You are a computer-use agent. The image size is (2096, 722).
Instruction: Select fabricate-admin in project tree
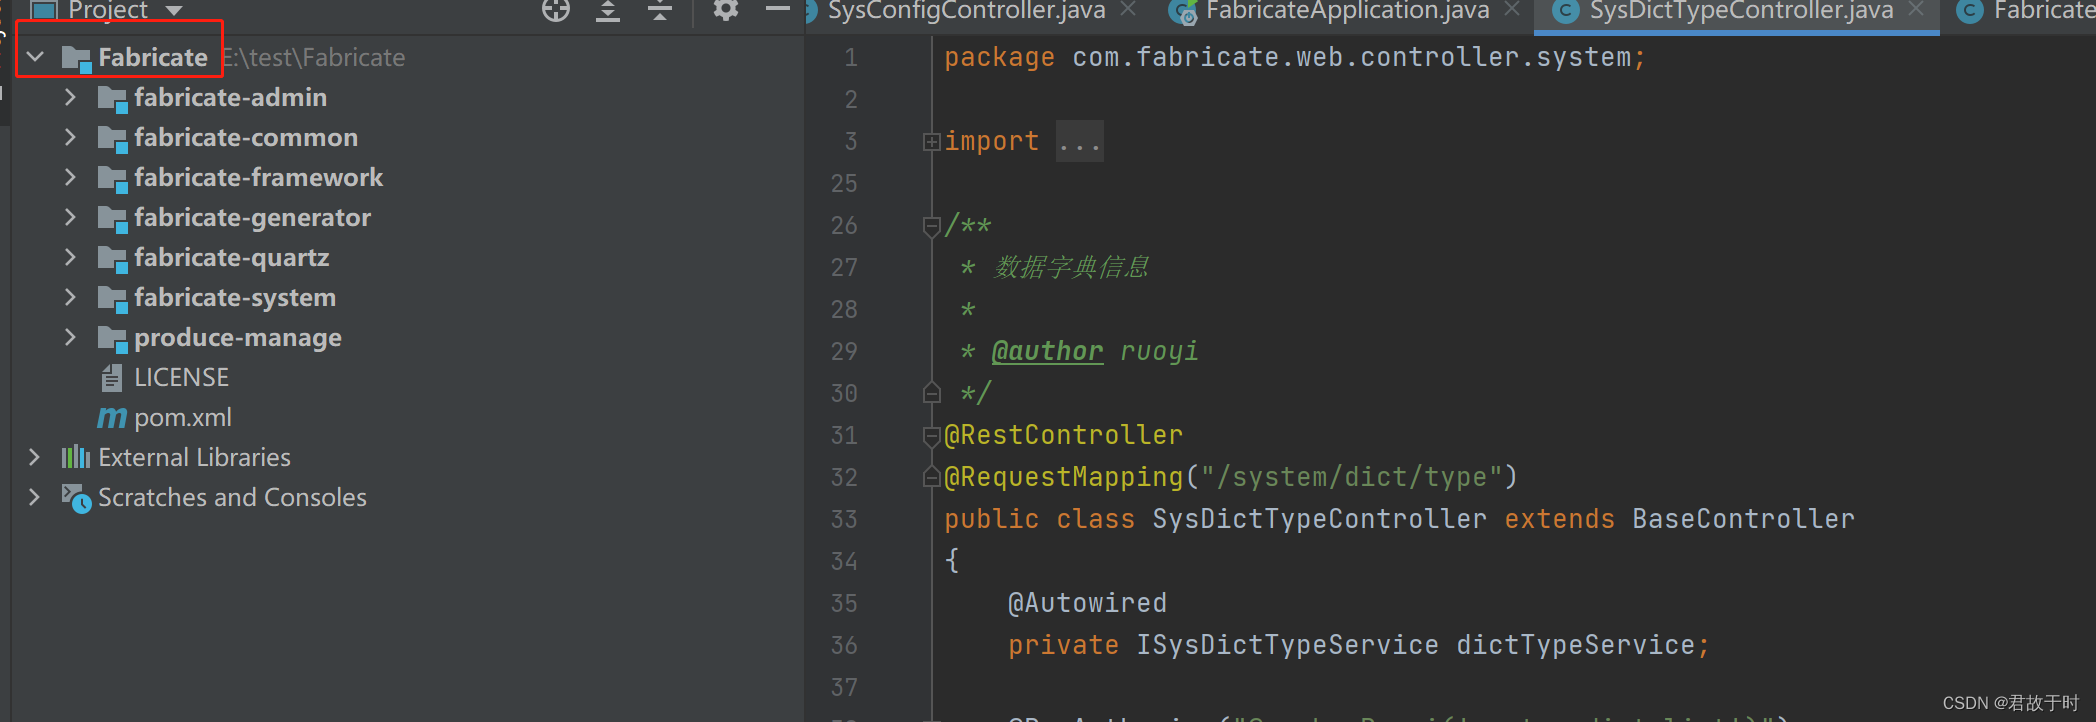[231, 97]
